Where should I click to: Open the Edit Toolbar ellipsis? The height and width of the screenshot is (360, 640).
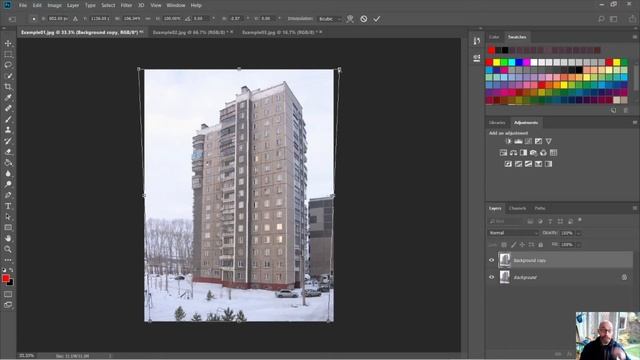click(x=8, y=260)
